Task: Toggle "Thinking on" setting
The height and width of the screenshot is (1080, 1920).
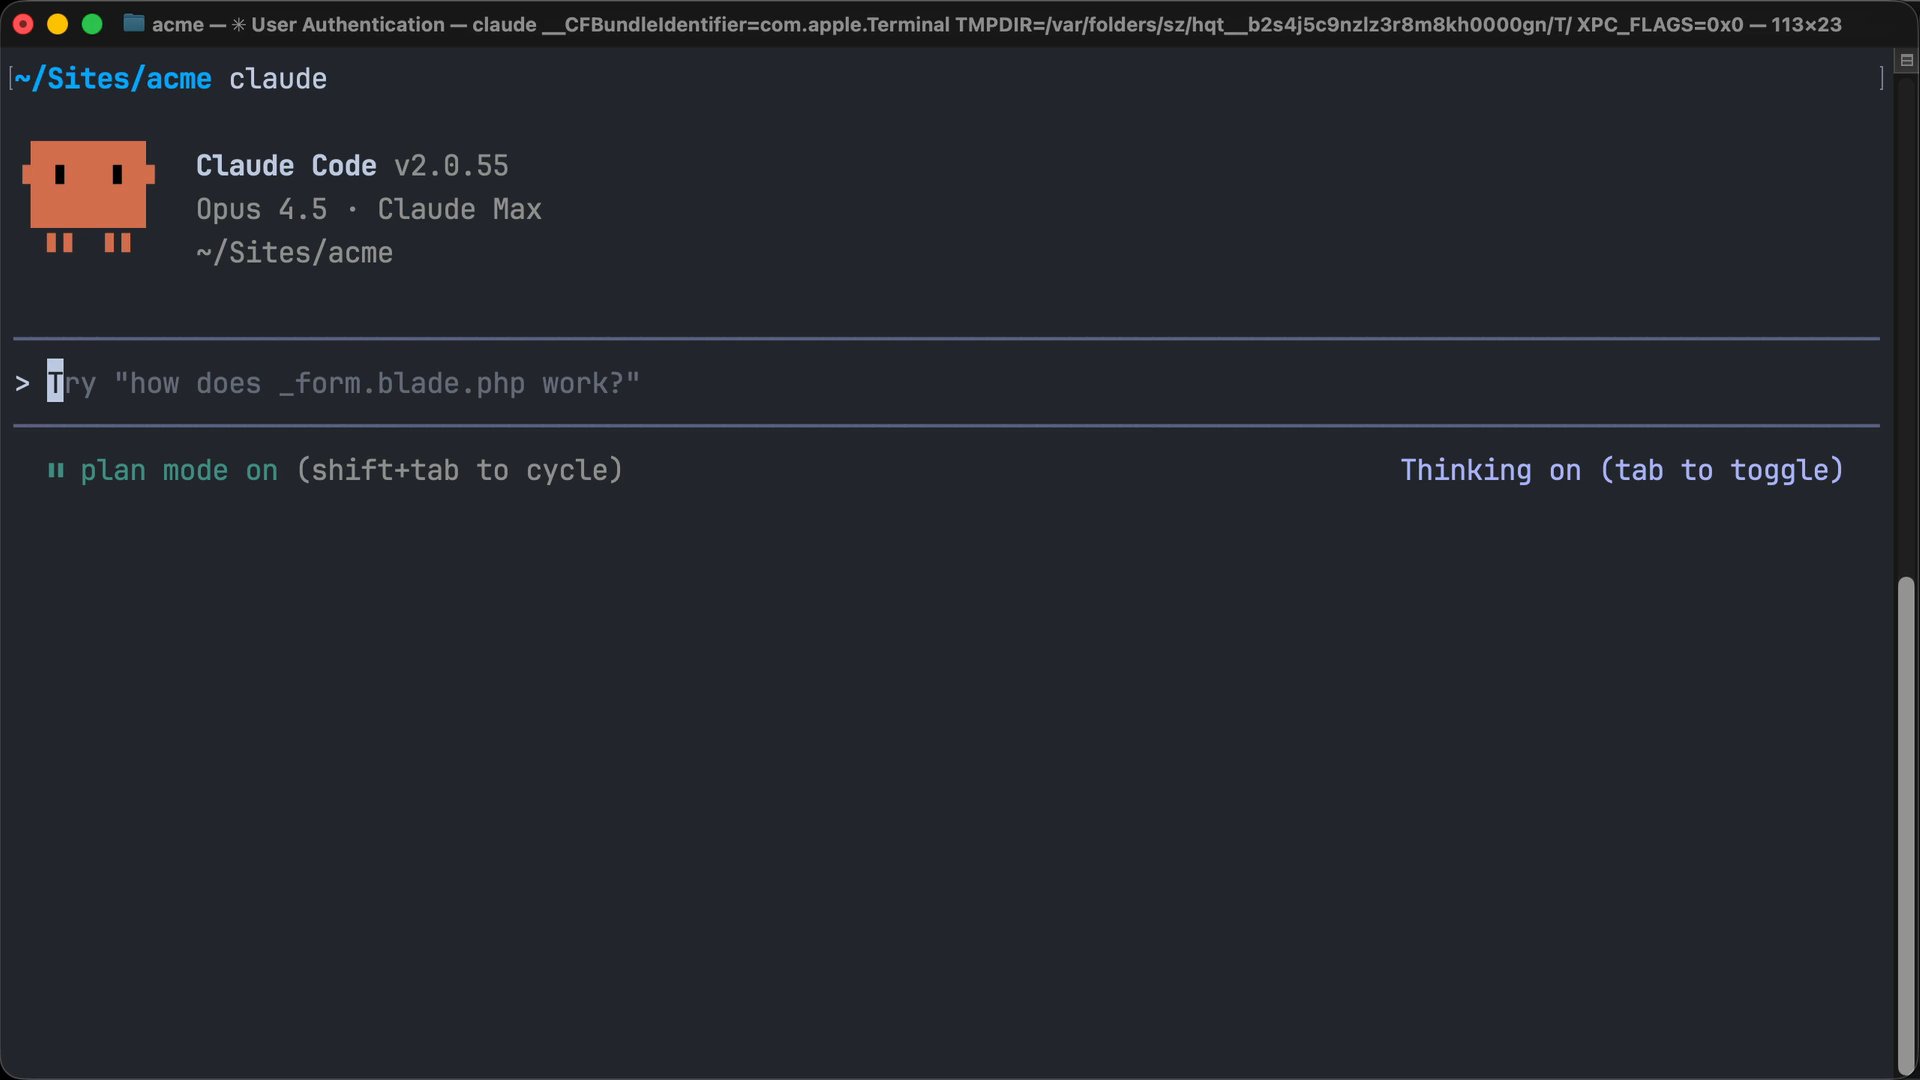Action: point(1490,470)
